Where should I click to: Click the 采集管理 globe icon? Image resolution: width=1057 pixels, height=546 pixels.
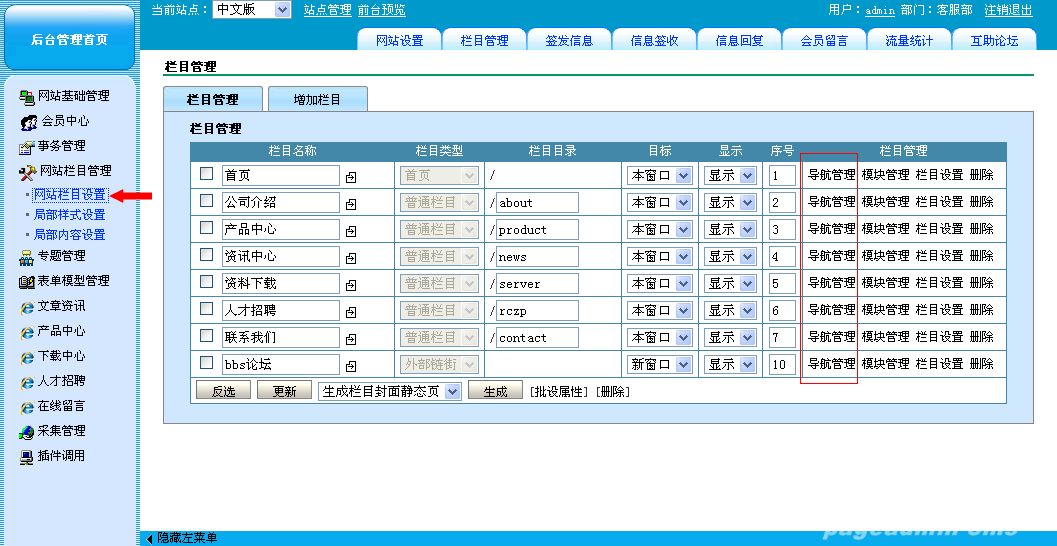coord(27,431)
